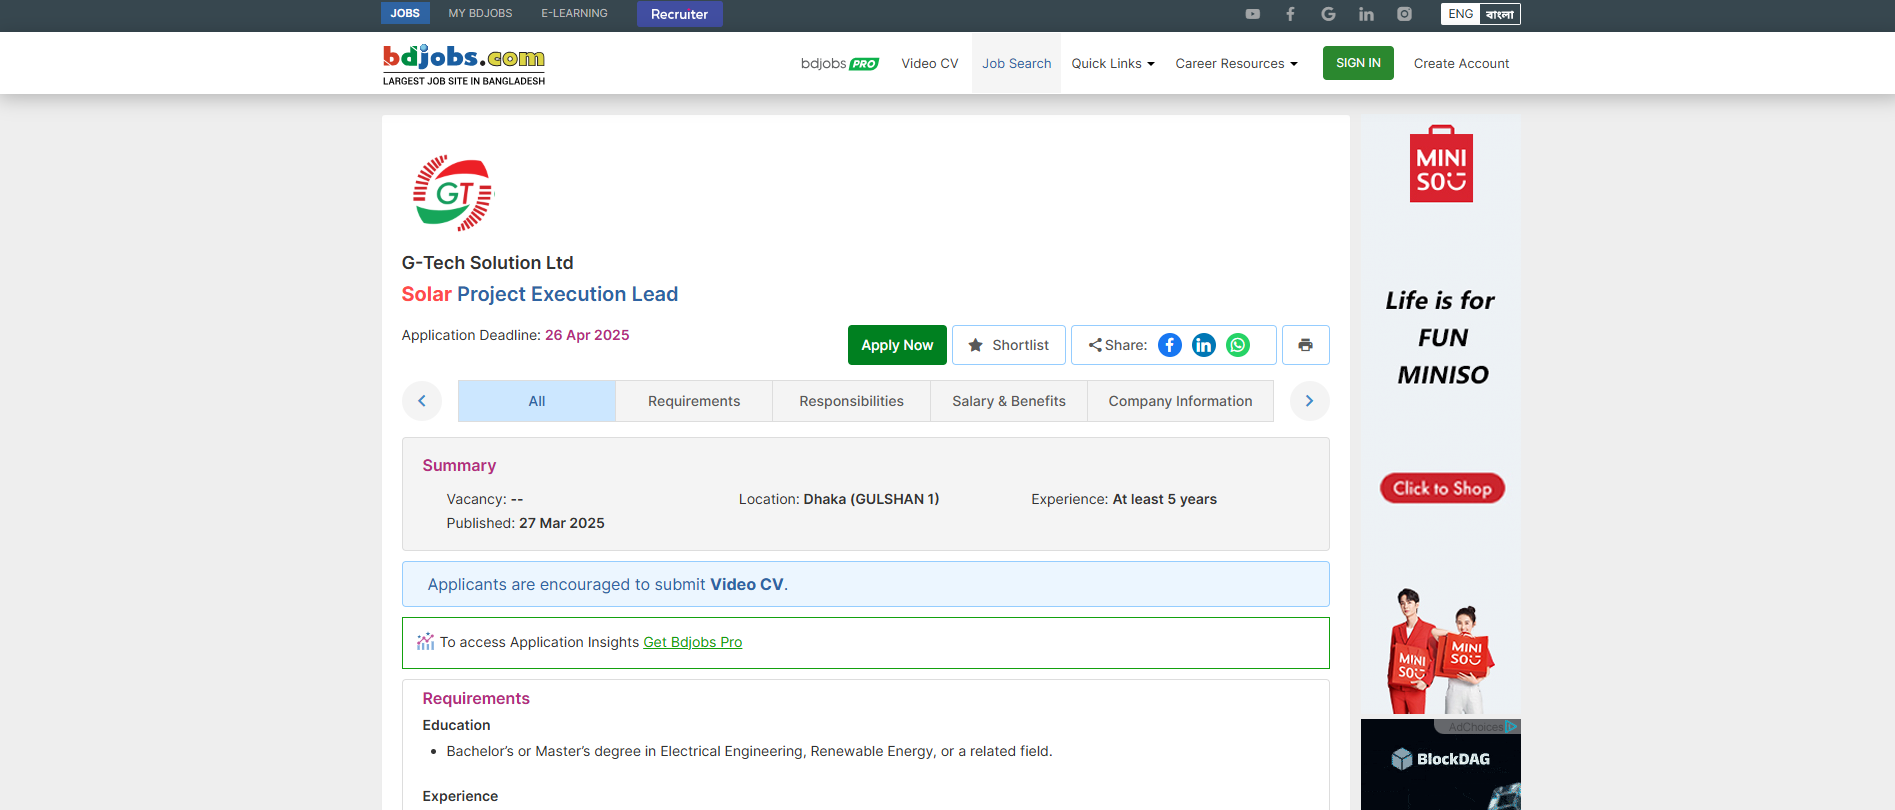Switch to the Requirements tab
The width and height of the screenshot is (1895, 810).
694,401
